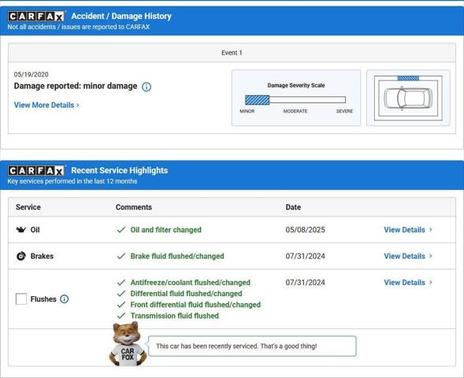Screen dimensions: 464x378
Task: Click the Flushes service label
Action: 43,299
